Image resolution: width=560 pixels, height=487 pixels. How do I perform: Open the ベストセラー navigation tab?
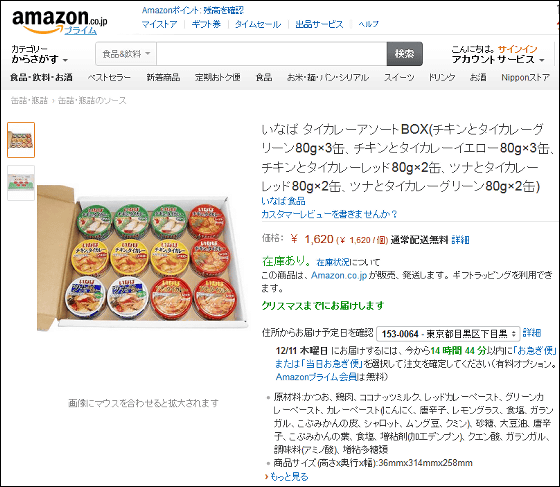coord(109,77)
